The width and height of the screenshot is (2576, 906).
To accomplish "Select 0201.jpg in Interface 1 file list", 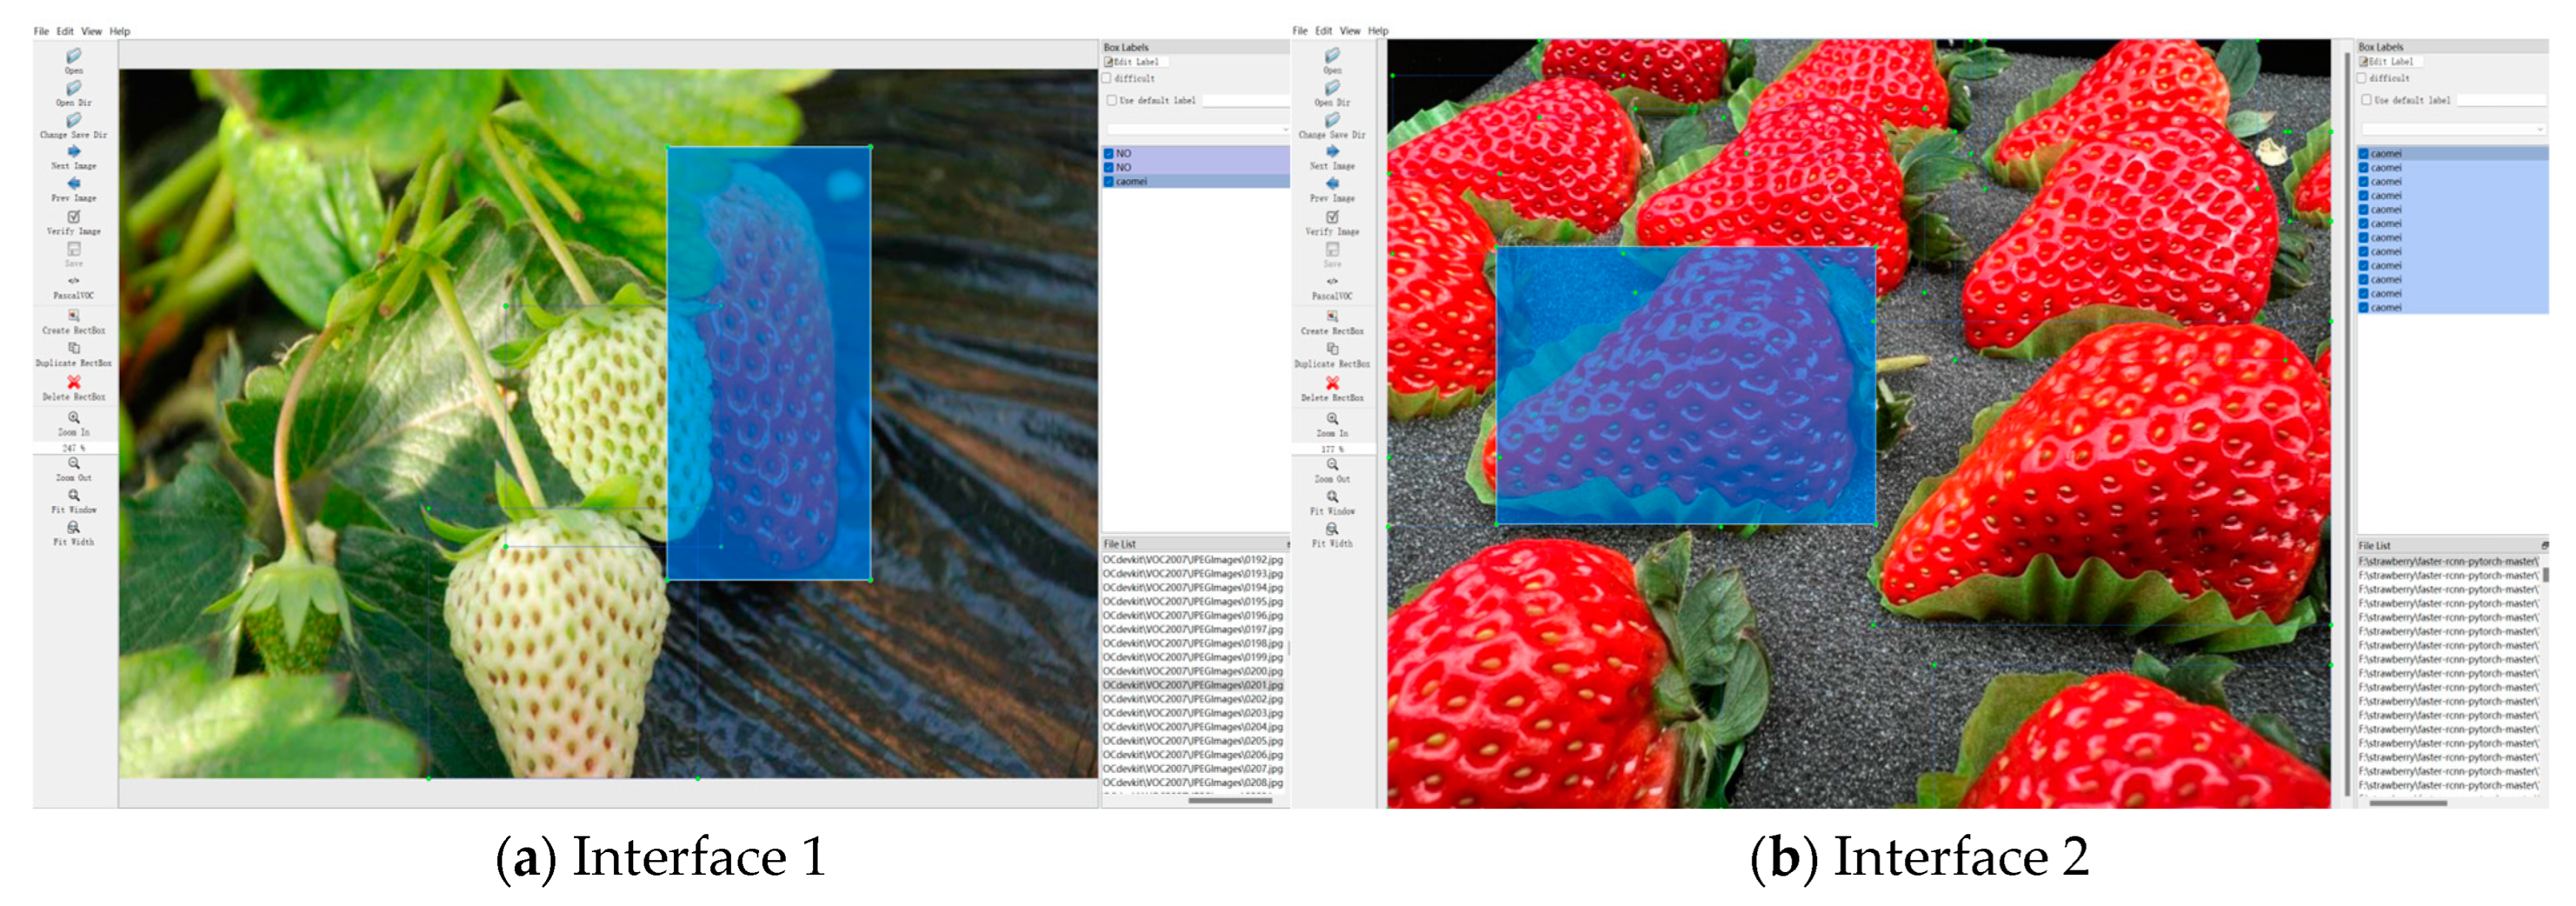I will 1192,686.
